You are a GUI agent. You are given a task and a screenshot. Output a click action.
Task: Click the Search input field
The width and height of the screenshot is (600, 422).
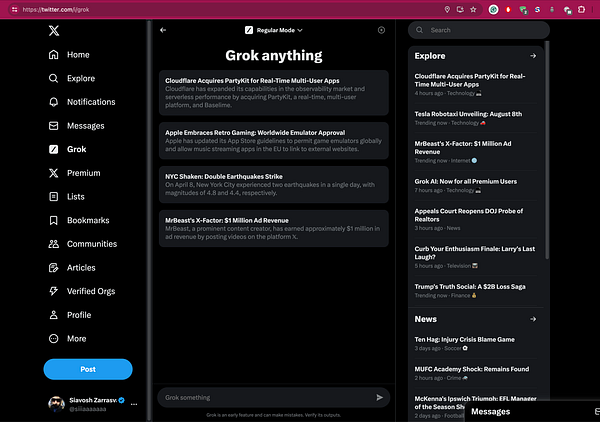[x=479, y=30]
